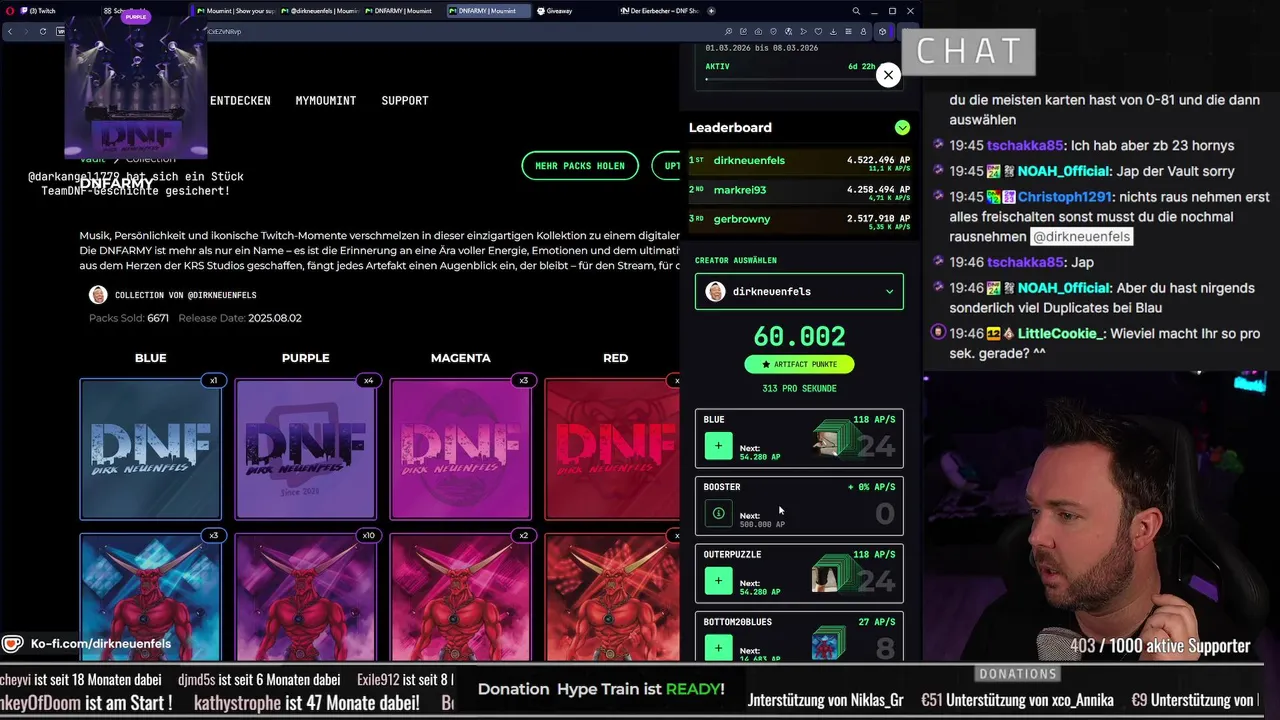The width and height of the screenshot is (1280, 720).
Task: Open the dirkneuenfels creator dropdown
Action: click(799, 292)
